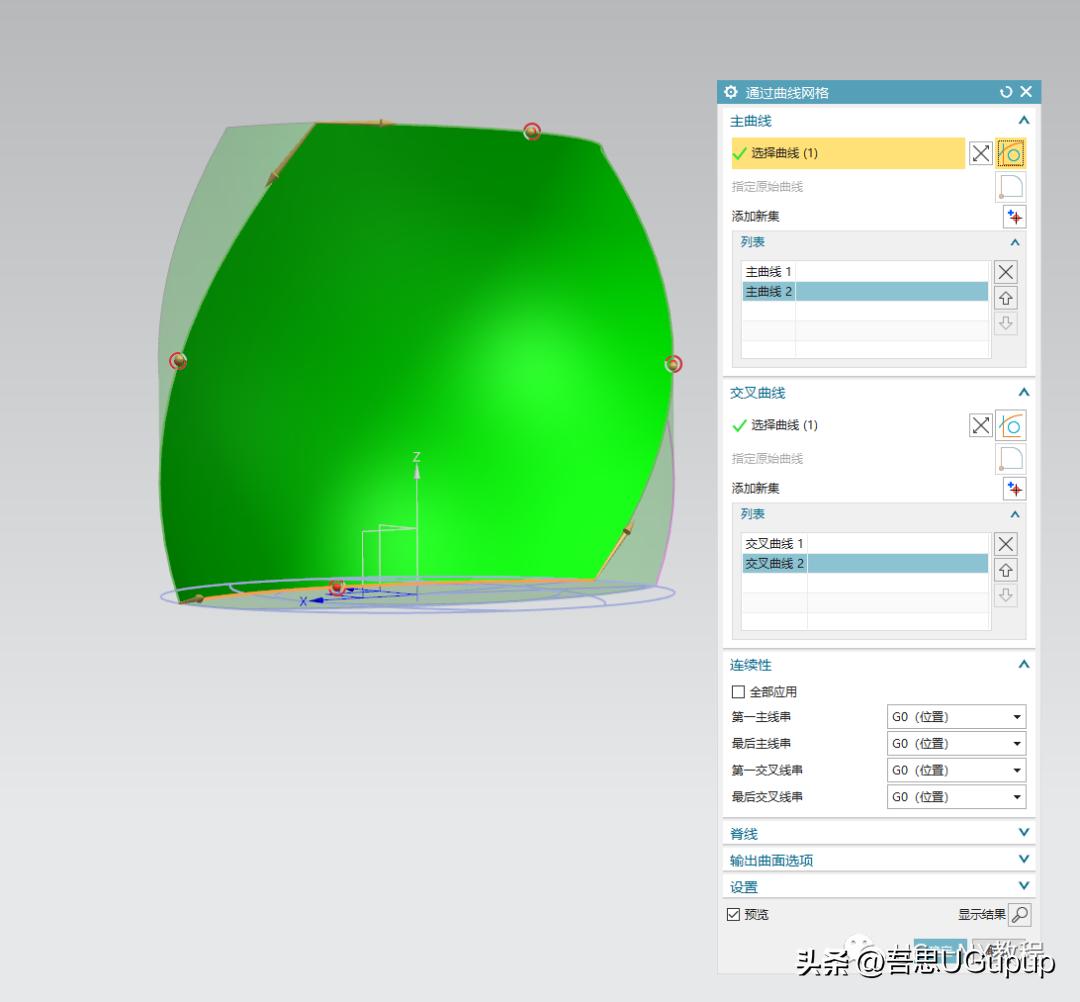Viewport: 1080px width, 1002px height.
Task: Click 添加新集 icon under 交叉曲线
Action: [1014, 489]
